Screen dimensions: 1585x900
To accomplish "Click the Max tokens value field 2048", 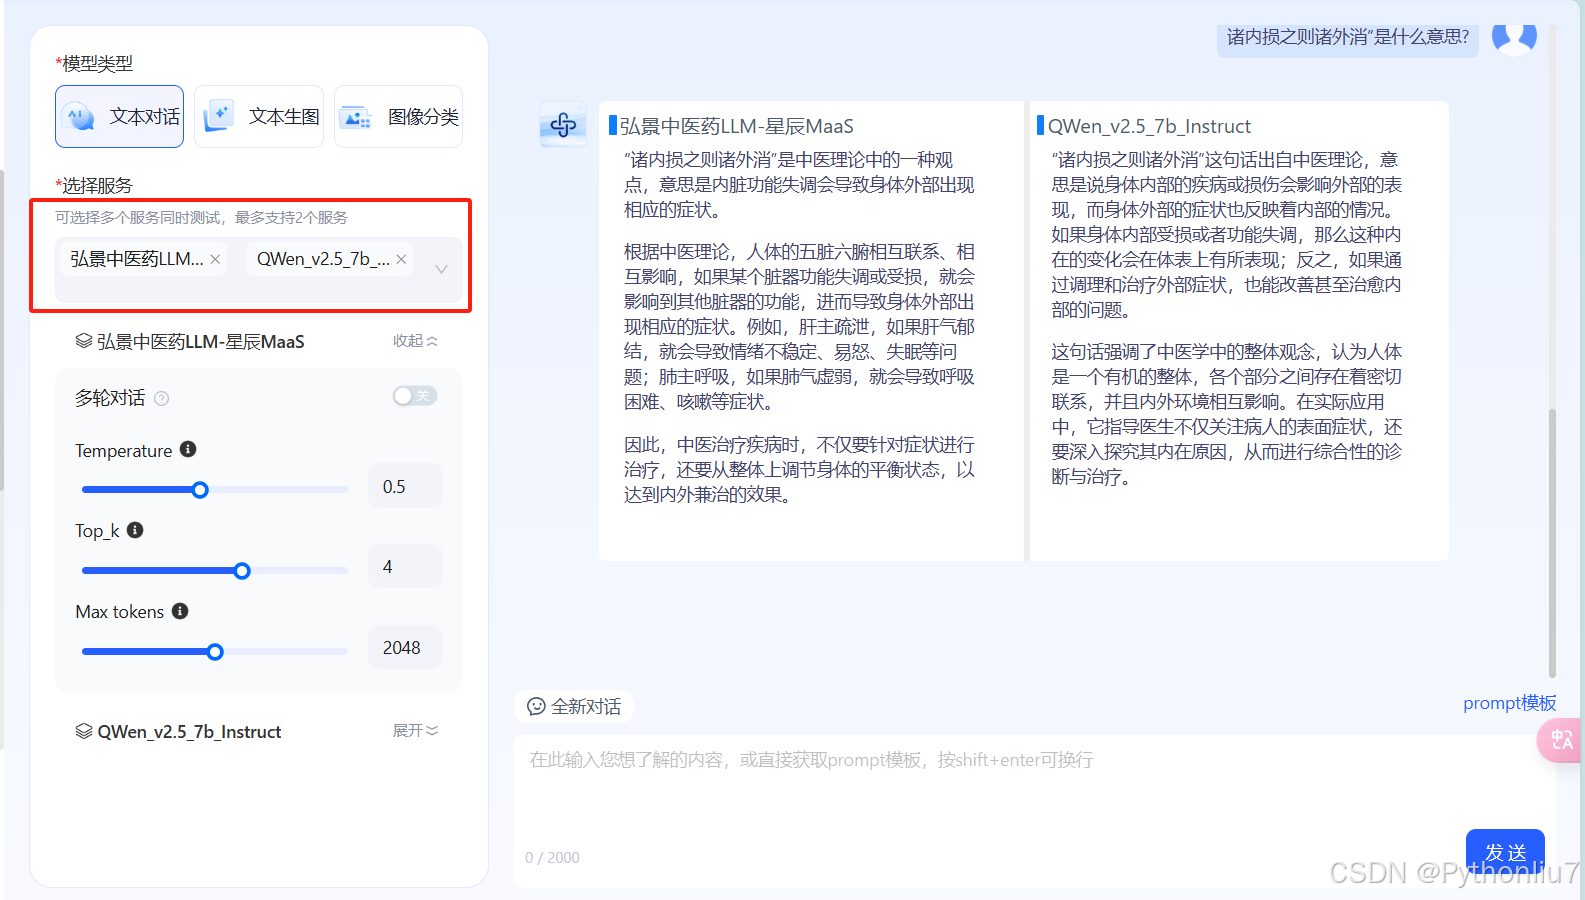I will point(405,648).
